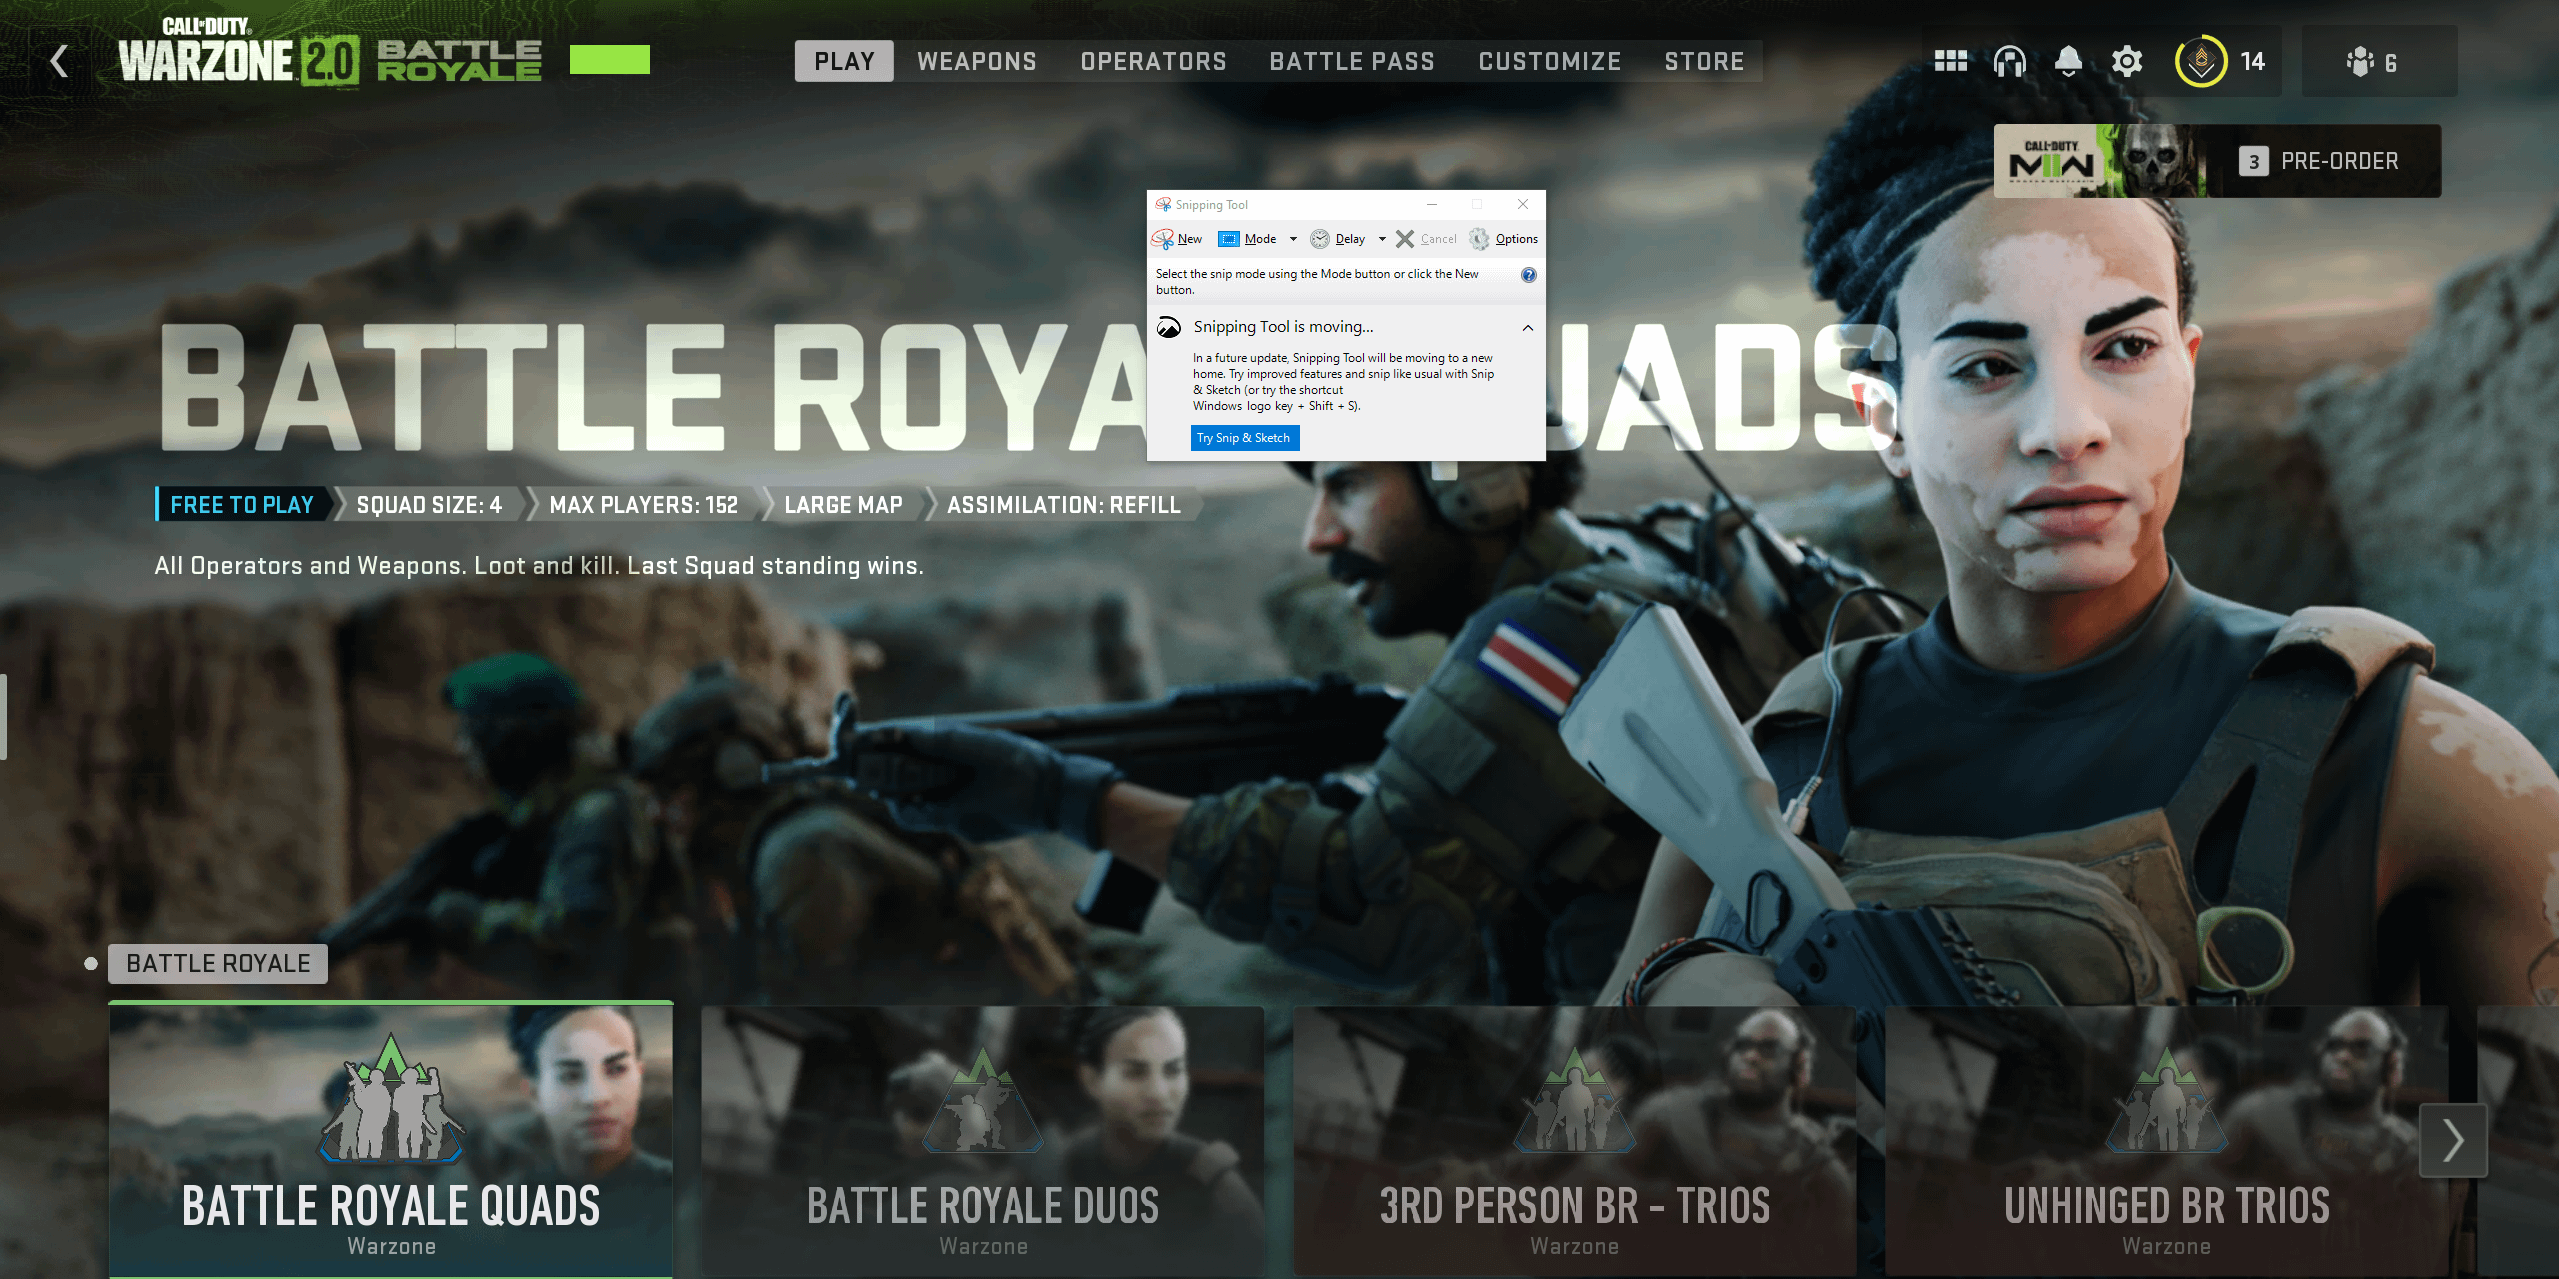Click the Mode button in Snipping Tool
2559x1279 pixels.
tap(1247, 239)
